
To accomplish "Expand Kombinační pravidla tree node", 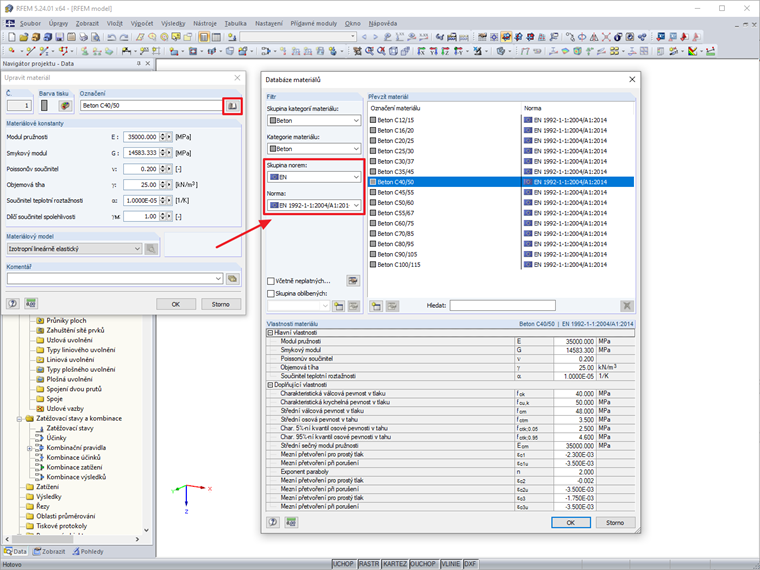I will point(29,448).
